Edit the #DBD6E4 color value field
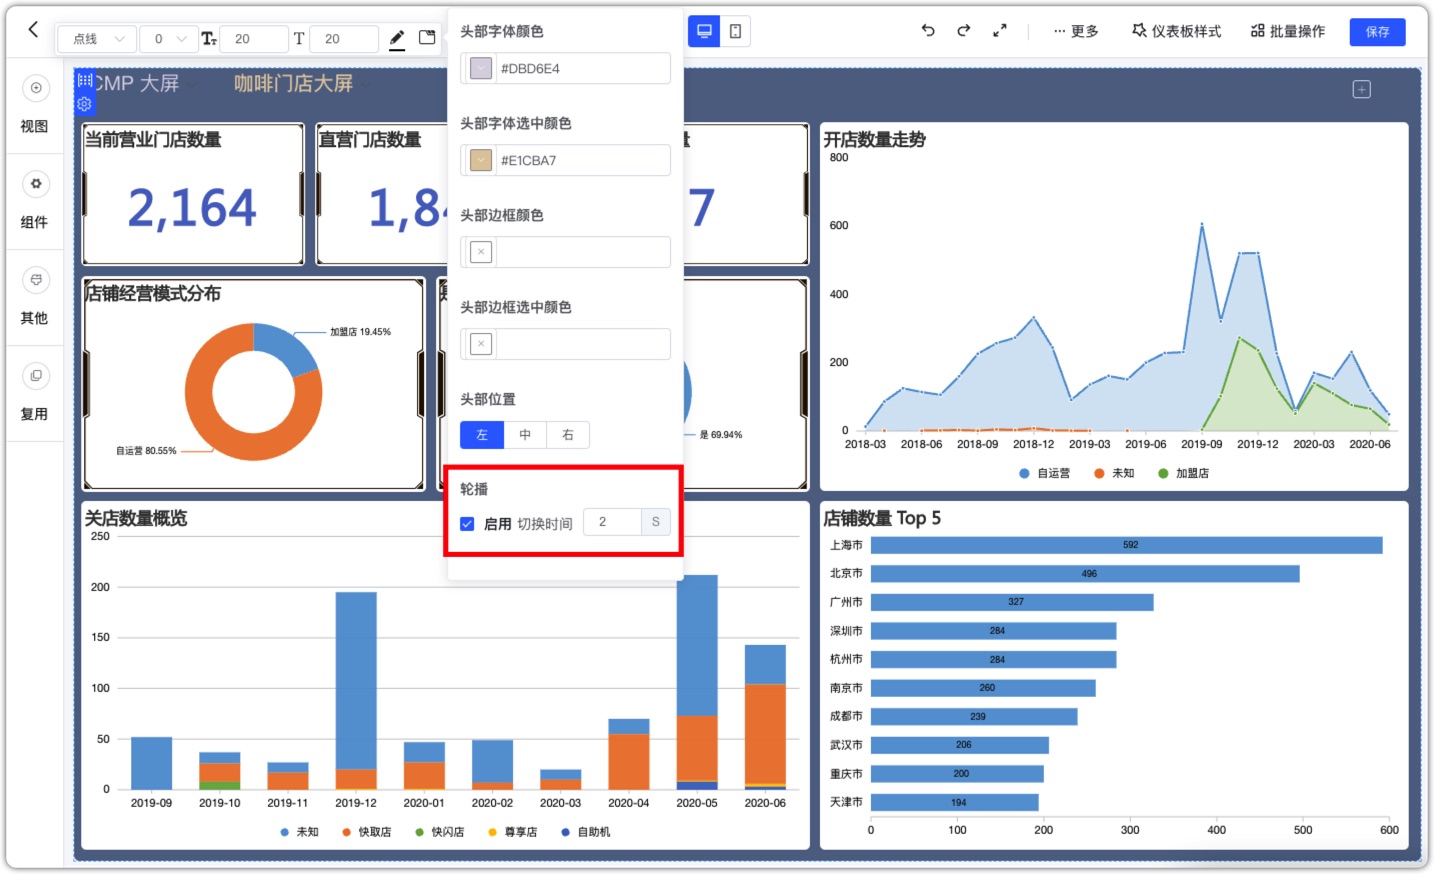This screenshot has height=874, width=1434. click(x=582, y=68)
